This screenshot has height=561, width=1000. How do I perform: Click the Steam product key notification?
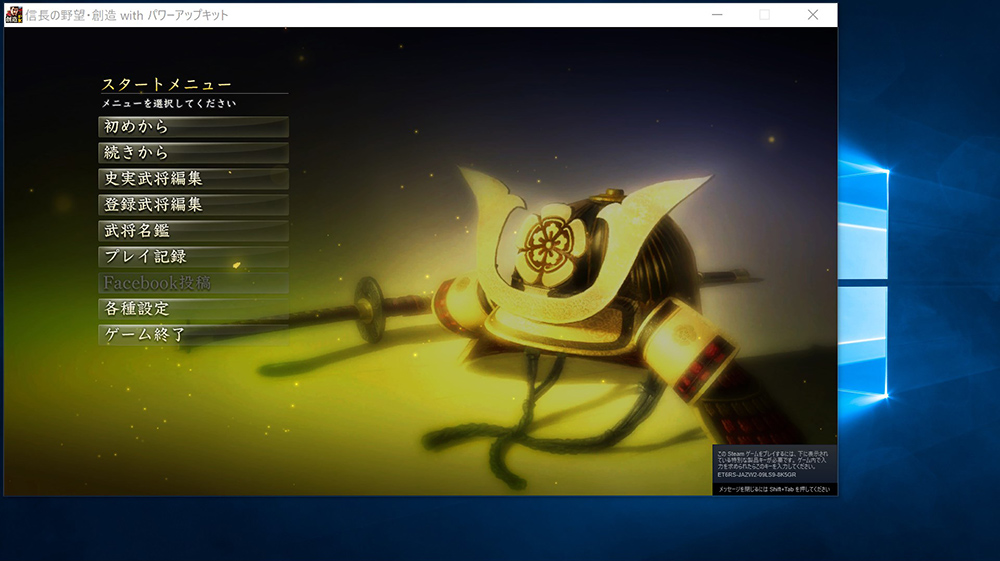(774, 470)
